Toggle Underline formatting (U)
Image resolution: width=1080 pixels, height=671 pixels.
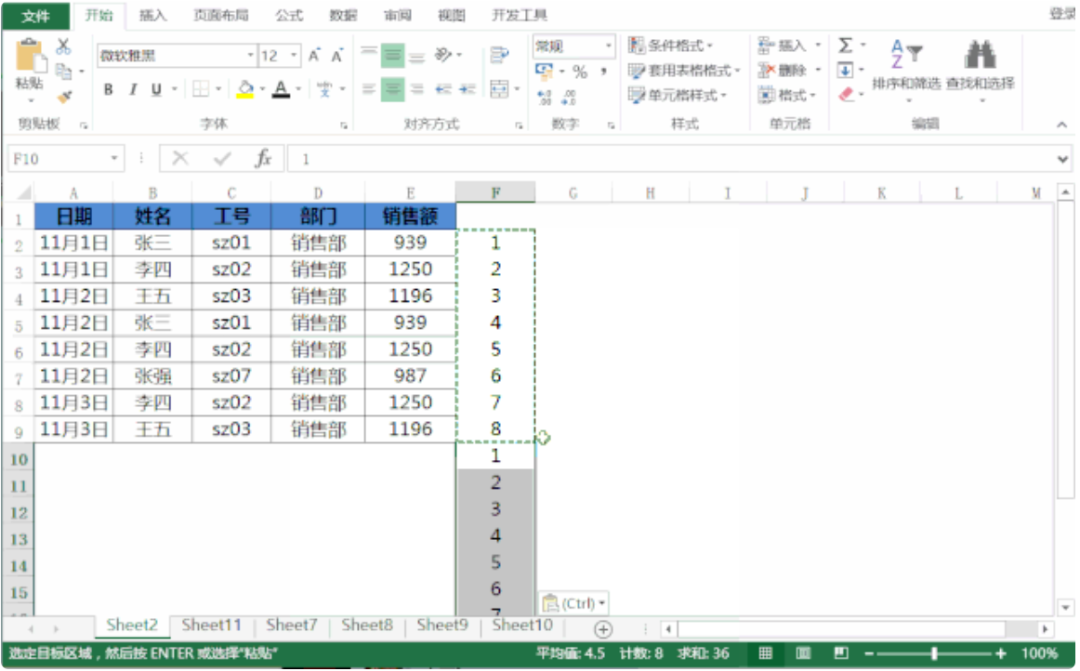156,89
